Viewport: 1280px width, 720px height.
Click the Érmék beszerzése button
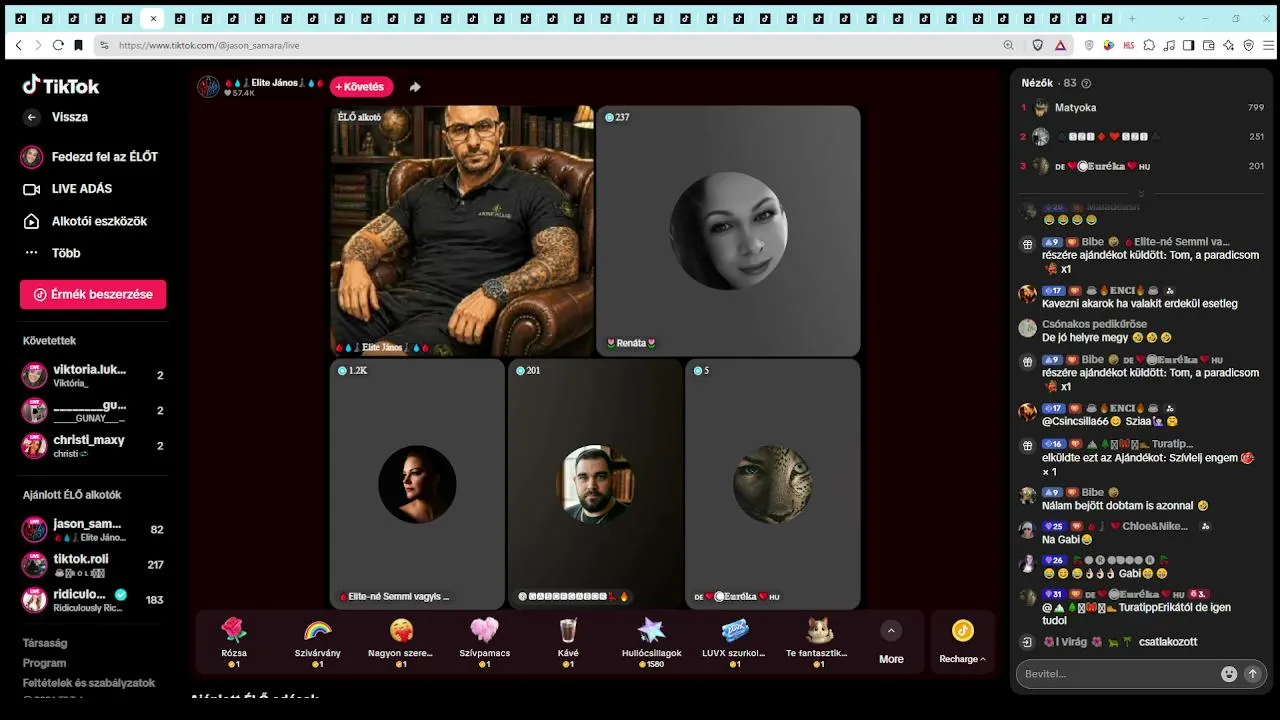[93, 294]
